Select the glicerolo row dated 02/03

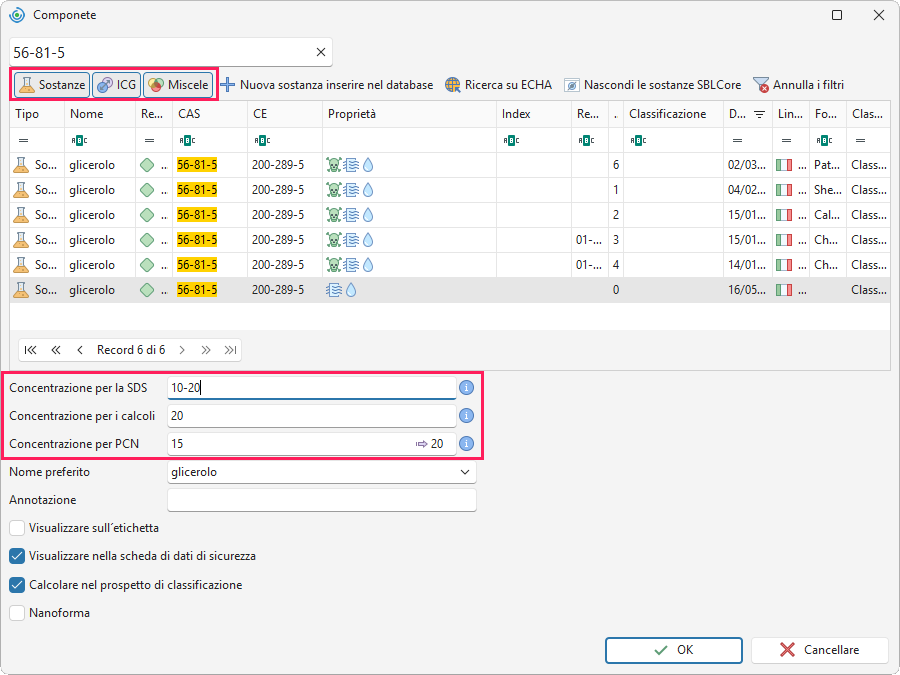450,165
